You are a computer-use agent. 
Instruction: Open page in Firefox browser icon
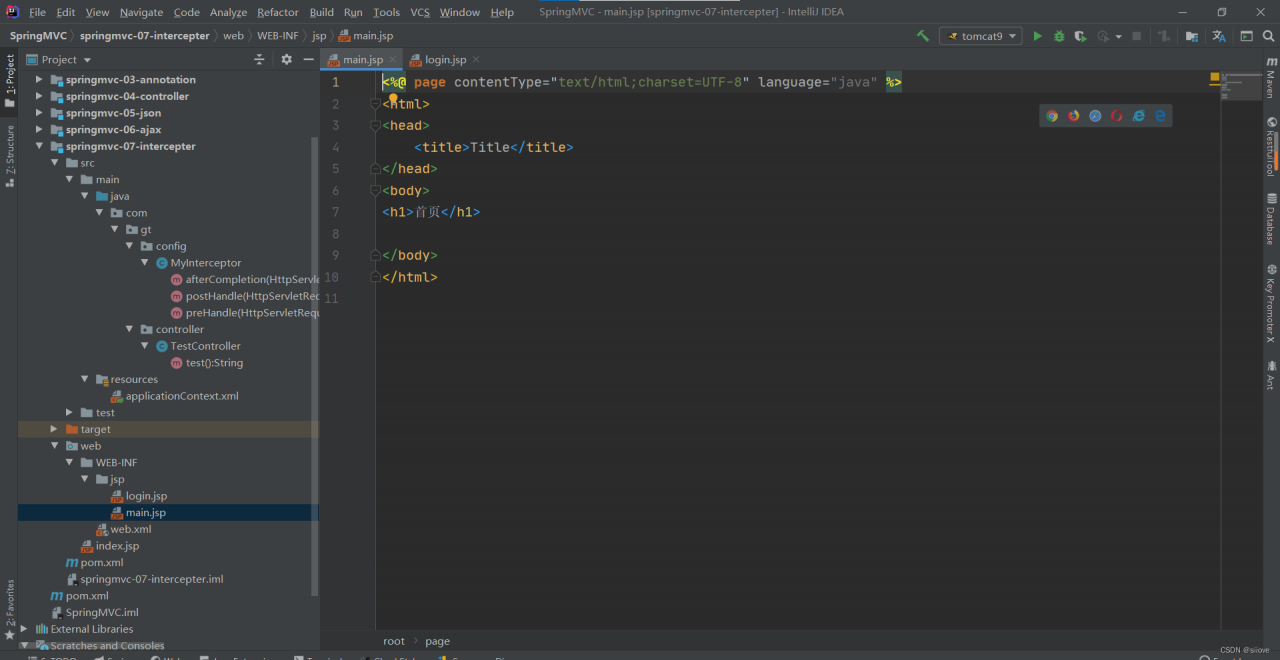[x=1074, y=116]
